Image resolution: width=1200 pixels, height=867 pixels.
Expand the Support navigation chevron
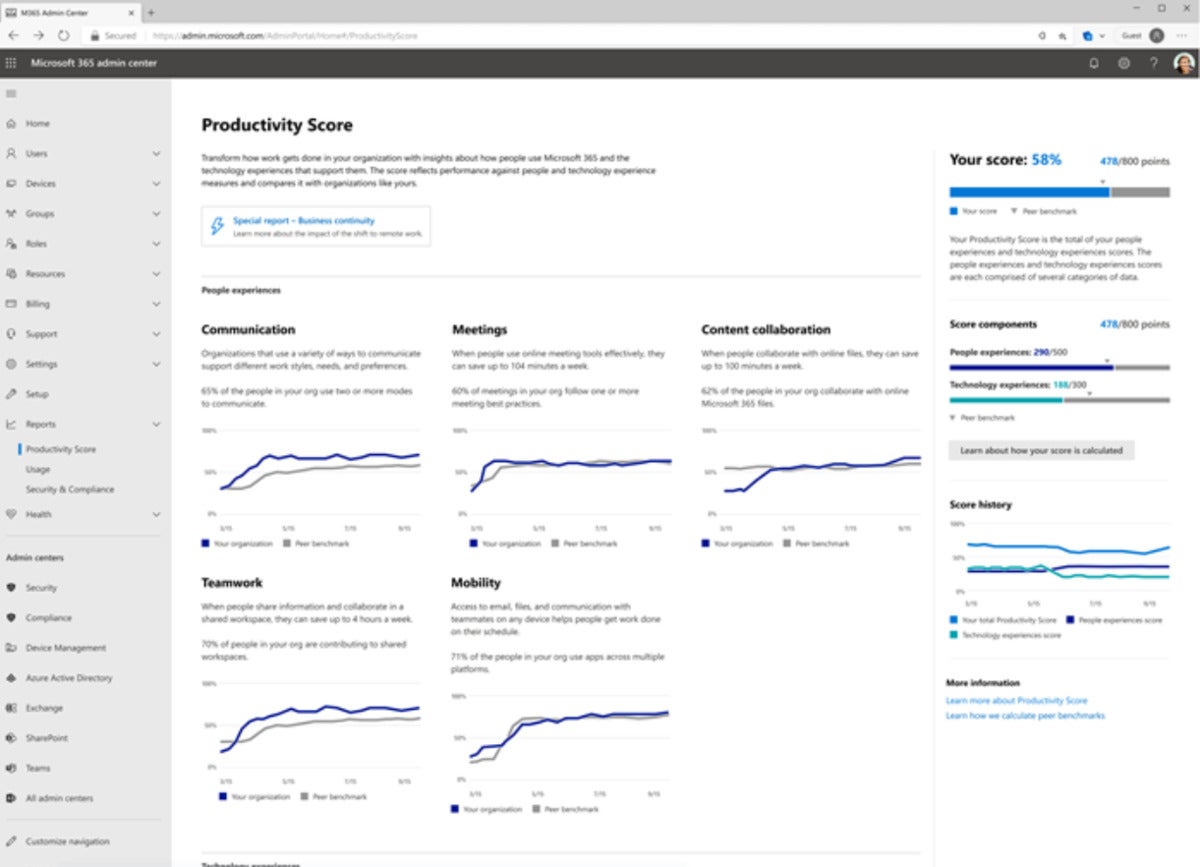point(156,334)
